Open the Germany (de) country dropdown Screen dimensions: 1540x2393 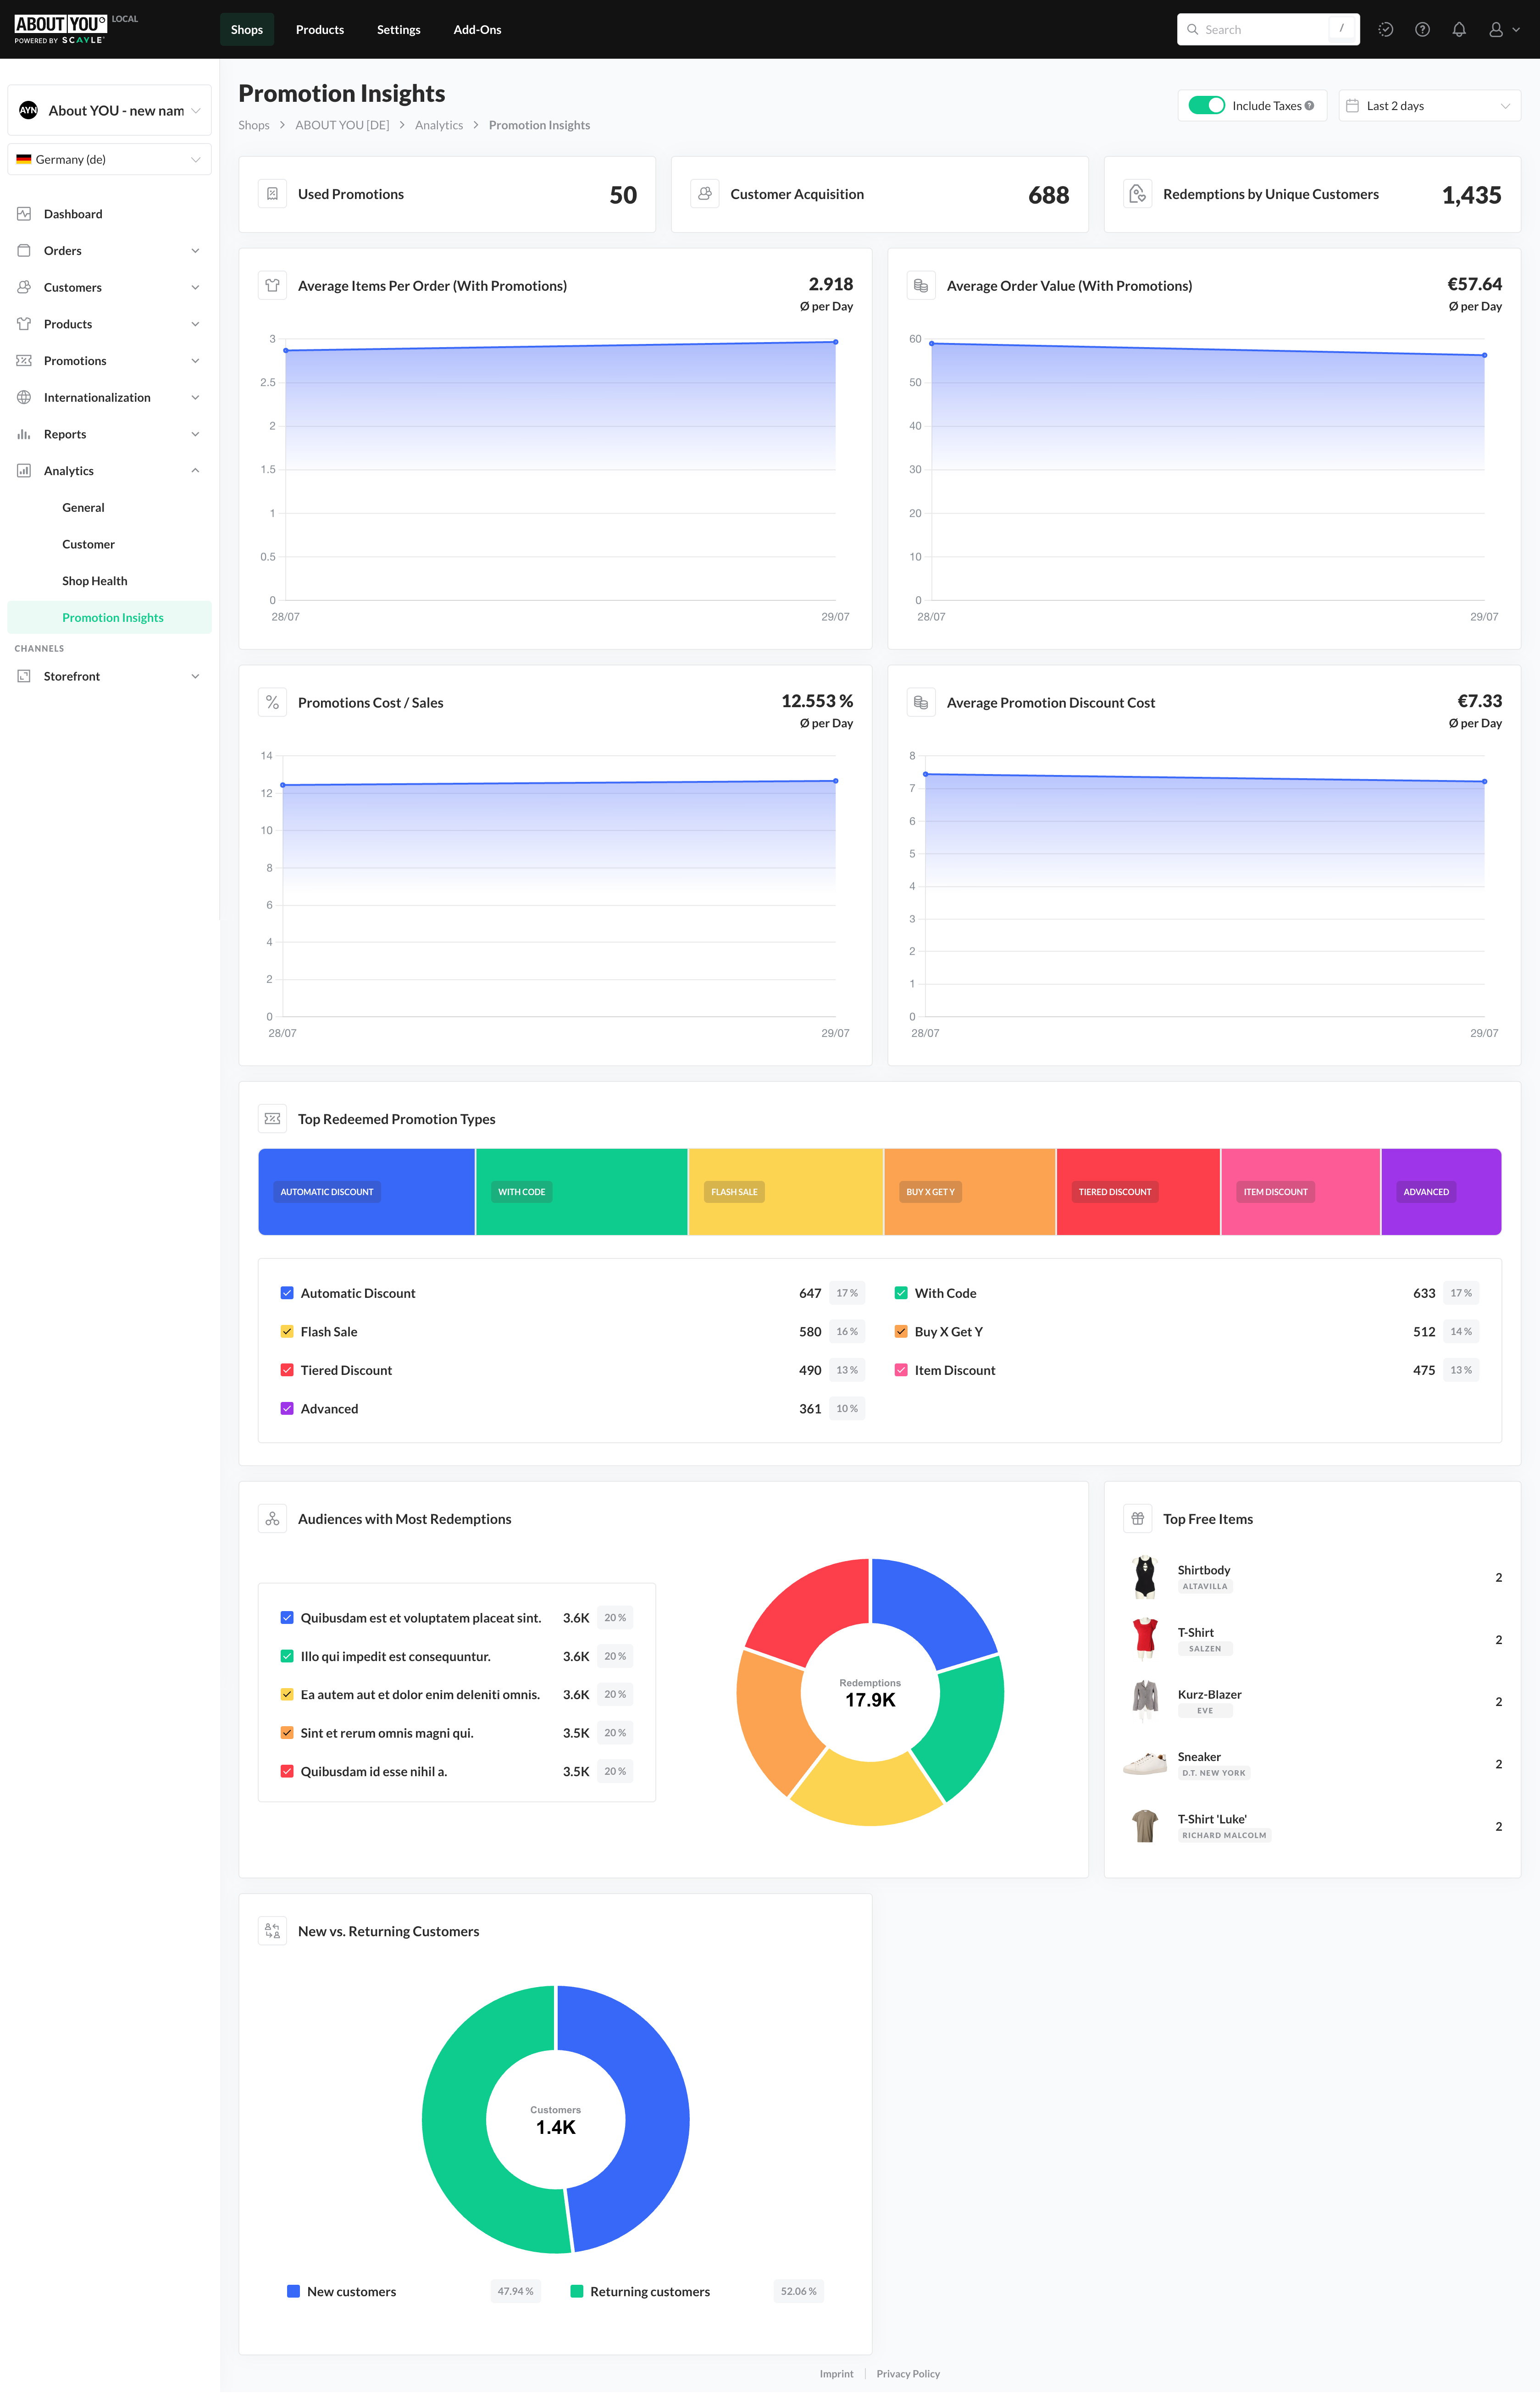(x=109, y=160)
